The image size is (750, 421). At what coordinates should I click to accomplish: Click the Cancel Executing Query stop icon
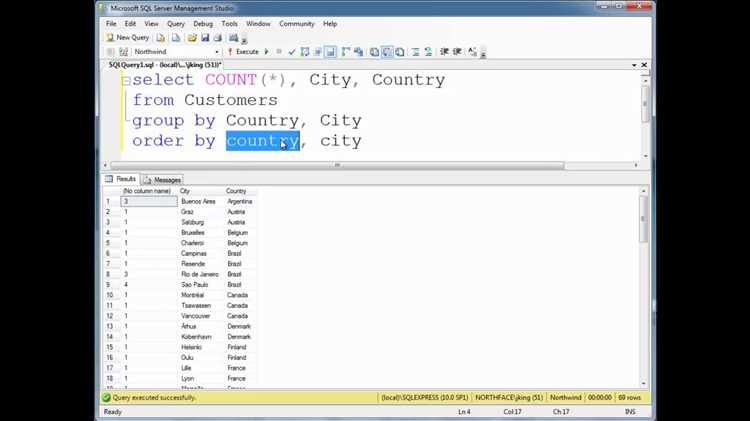[279, 52]
